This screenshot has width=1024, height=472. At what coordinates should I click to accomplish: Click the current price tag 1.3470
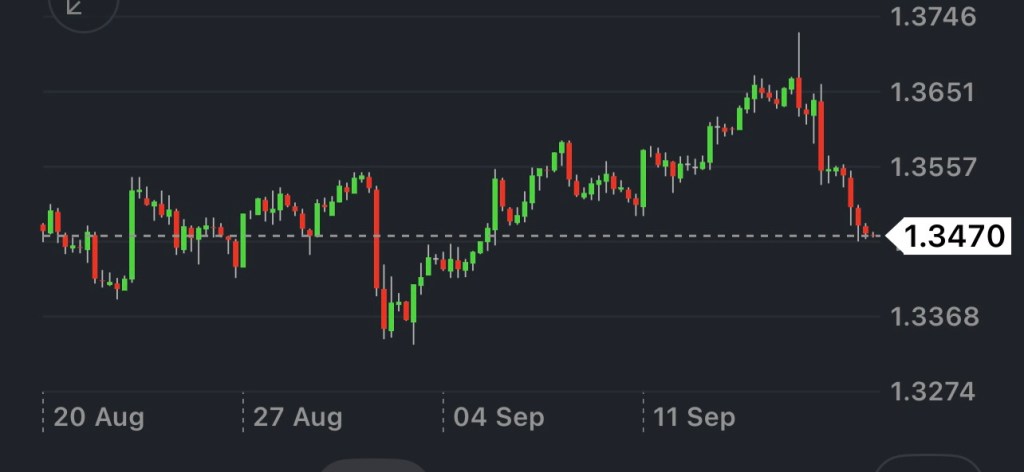pos(954,236)
